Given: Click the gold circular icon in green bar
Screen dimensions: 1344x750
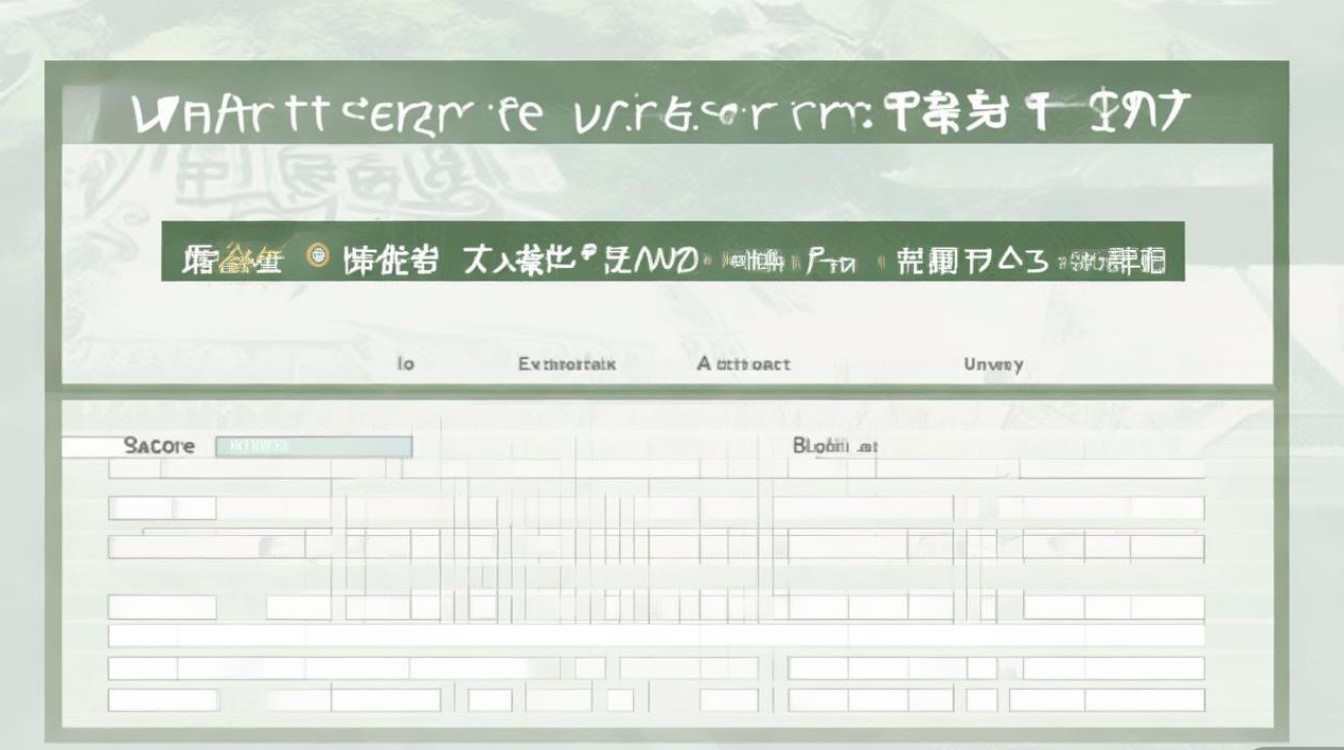Looking at the screenshot, I should tap(319, 256).
